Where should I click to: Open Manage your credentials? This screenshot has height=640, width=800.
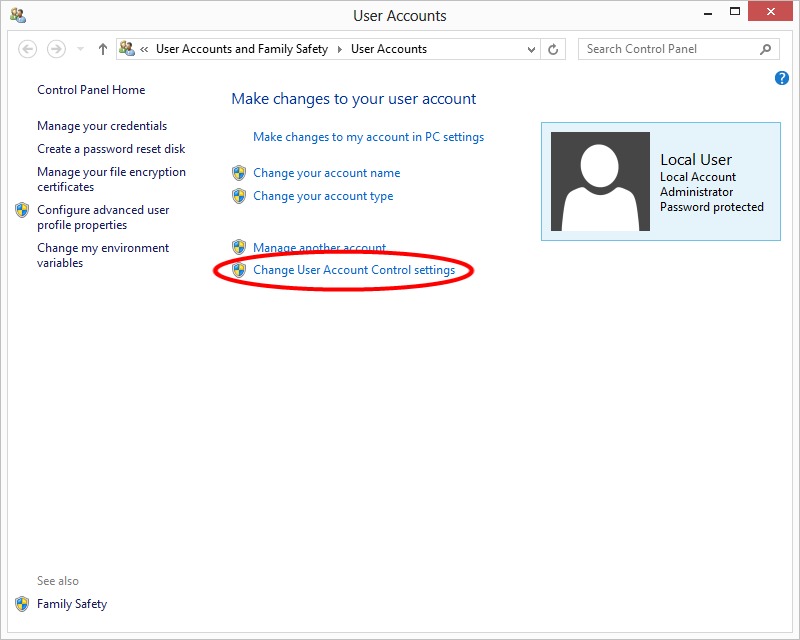(x=102, y=126)
